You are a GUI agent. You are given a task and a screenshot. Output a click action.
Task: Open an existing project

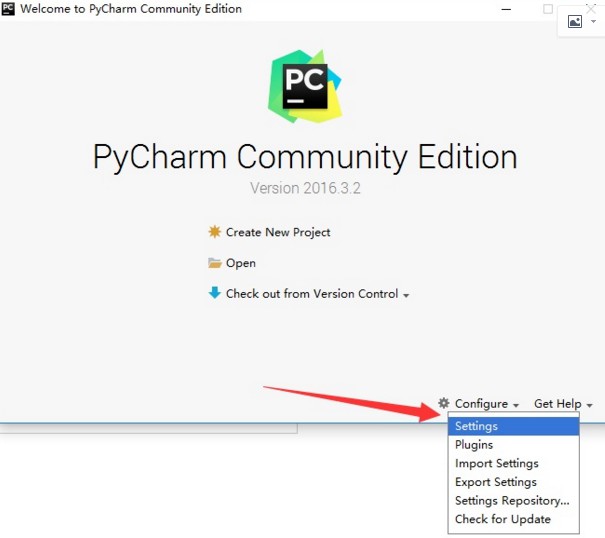pos(241,263)
